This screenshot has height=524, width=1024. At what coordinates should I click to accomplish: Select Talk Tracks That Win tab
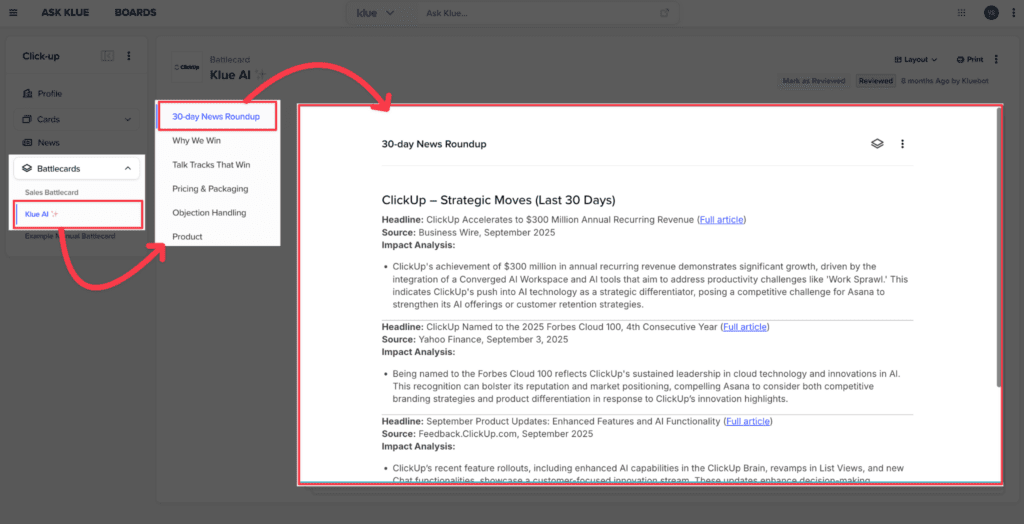pos(211,165)
